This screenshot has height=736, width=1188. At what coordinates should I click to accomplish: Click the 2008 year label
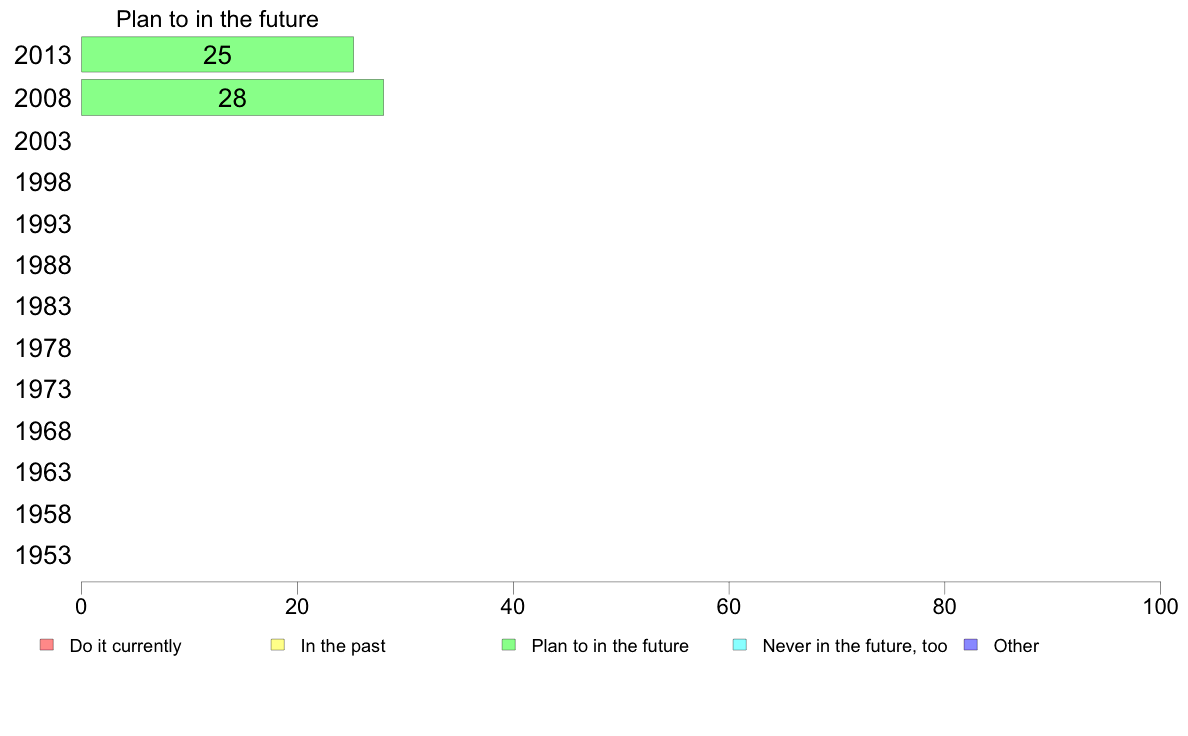(42, 99)
